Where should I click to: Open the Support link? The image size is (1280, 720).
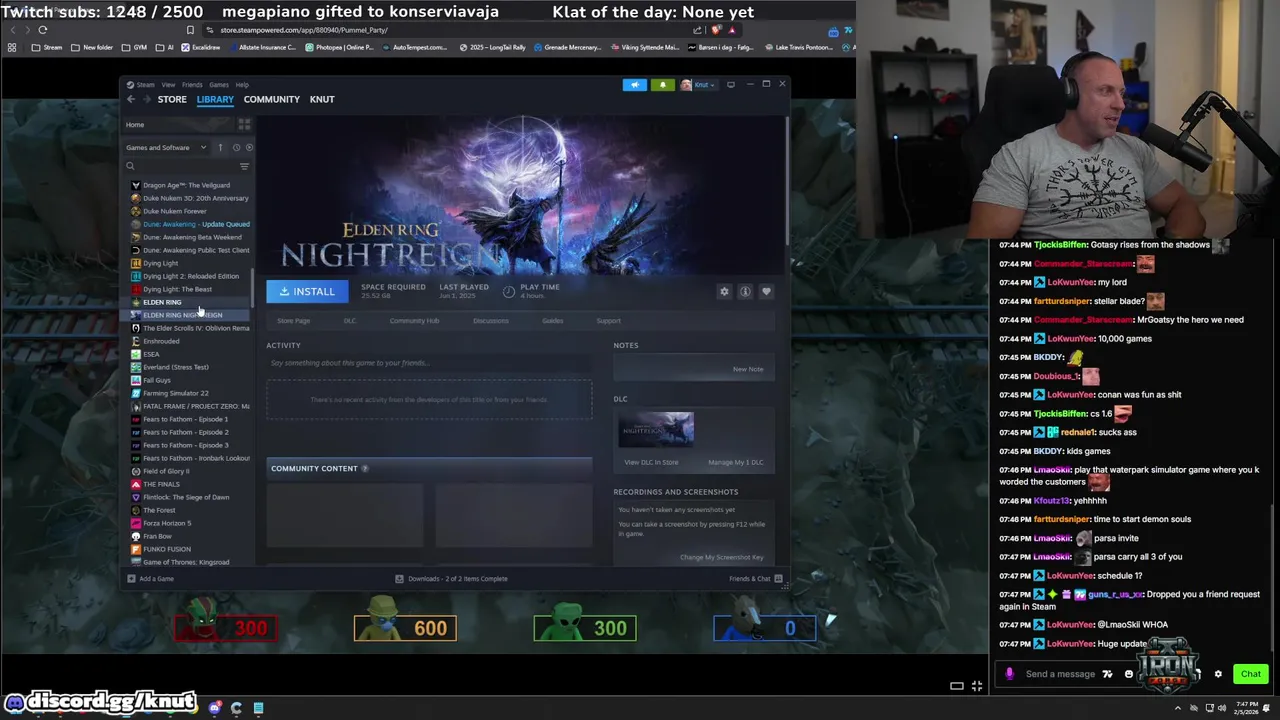pyautogui.click(x=608, y=321)
